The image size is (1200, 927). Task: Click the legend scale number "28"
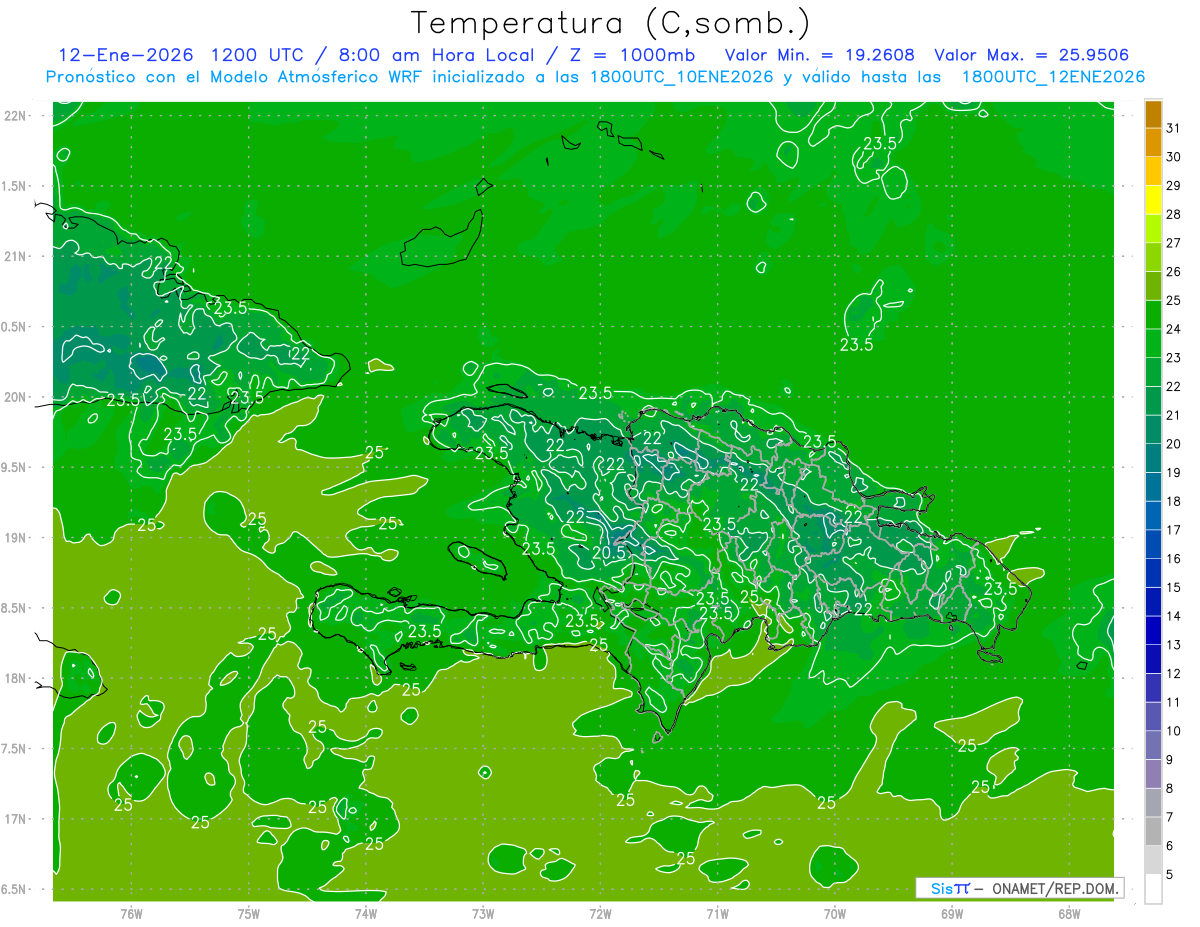pyautogui.click(x=1174, y=214)
